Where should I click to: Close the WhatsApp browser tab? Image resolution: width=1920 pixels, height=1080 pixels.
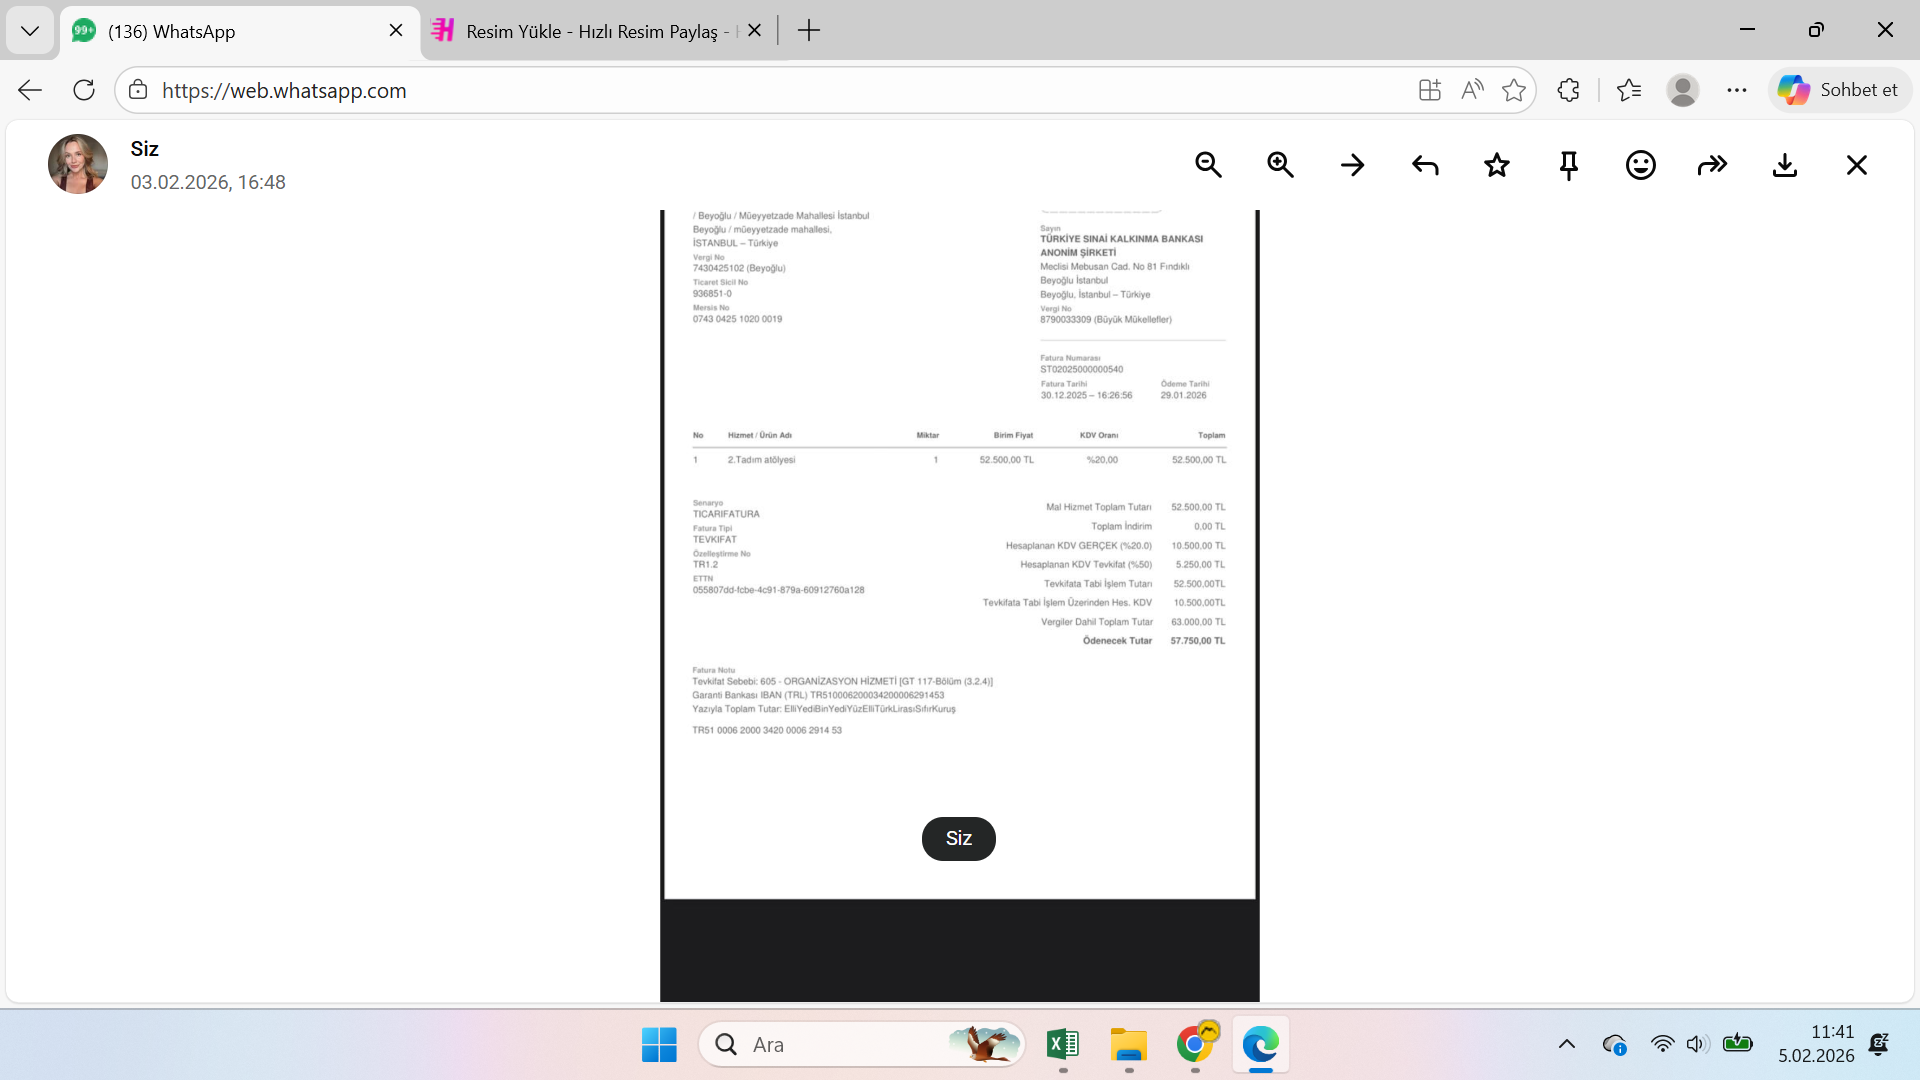(396, 31)
